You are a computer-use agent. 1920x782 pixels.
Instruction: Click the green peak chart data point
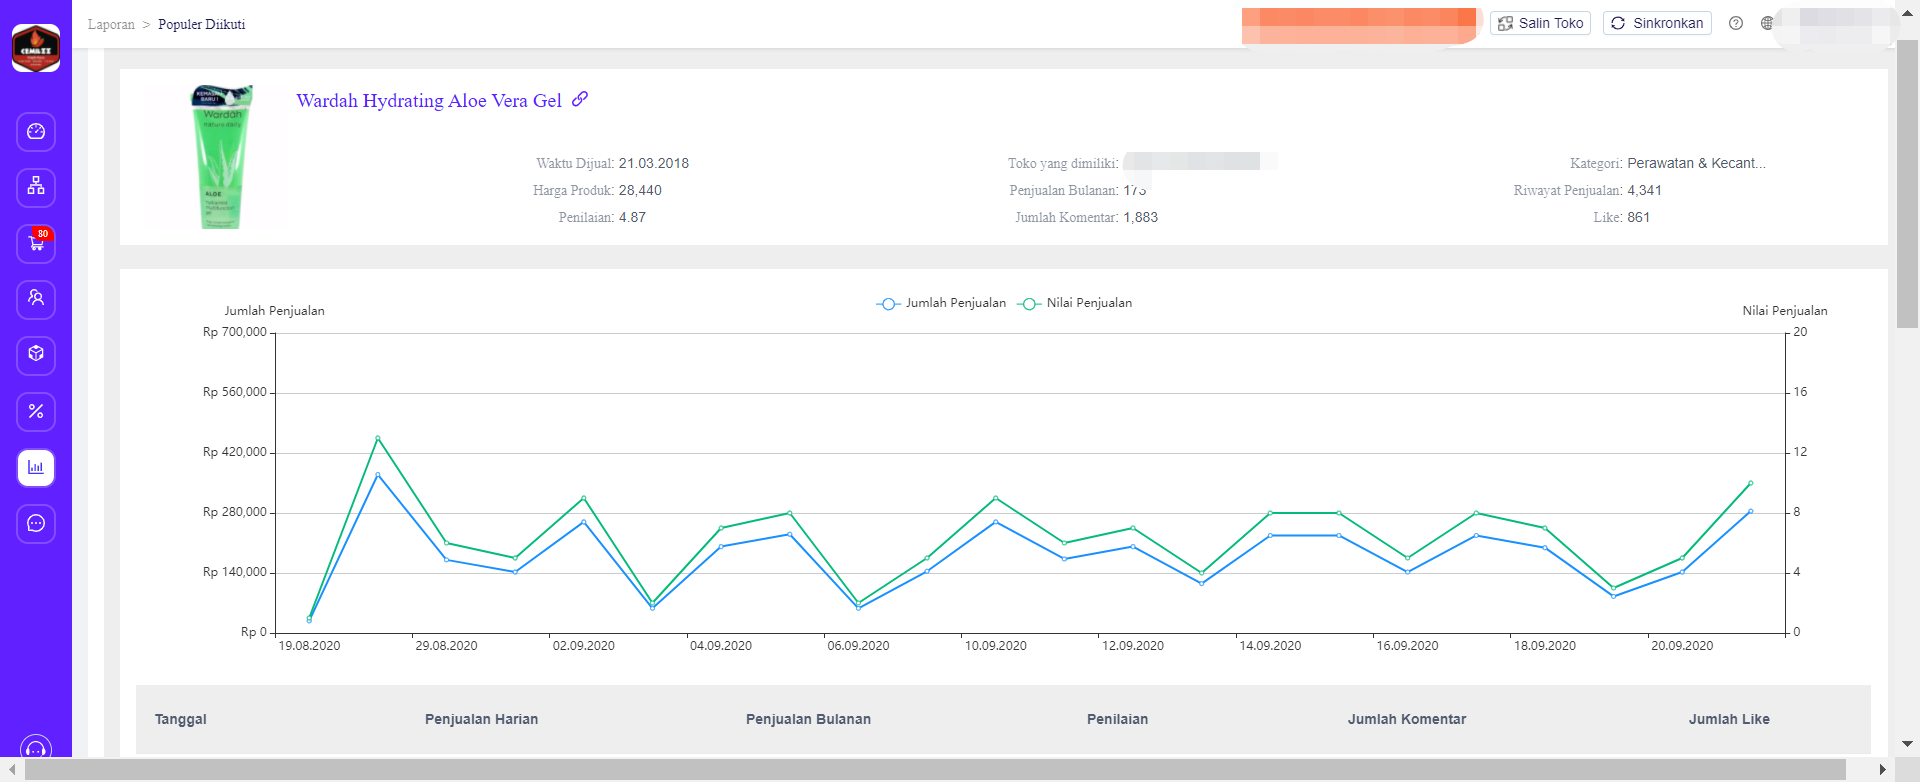click(377, 438)
